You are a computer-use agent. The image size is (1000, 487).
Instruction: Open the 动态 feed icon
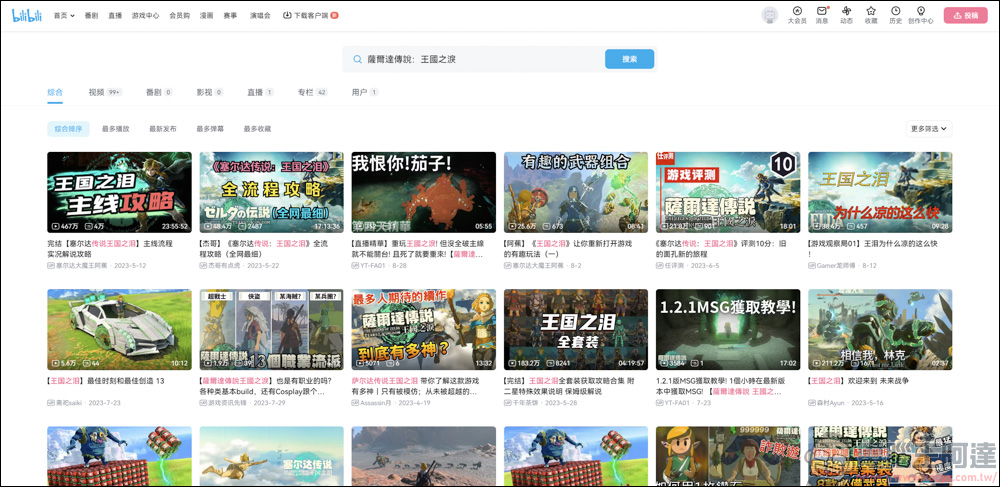click(846, 15)
